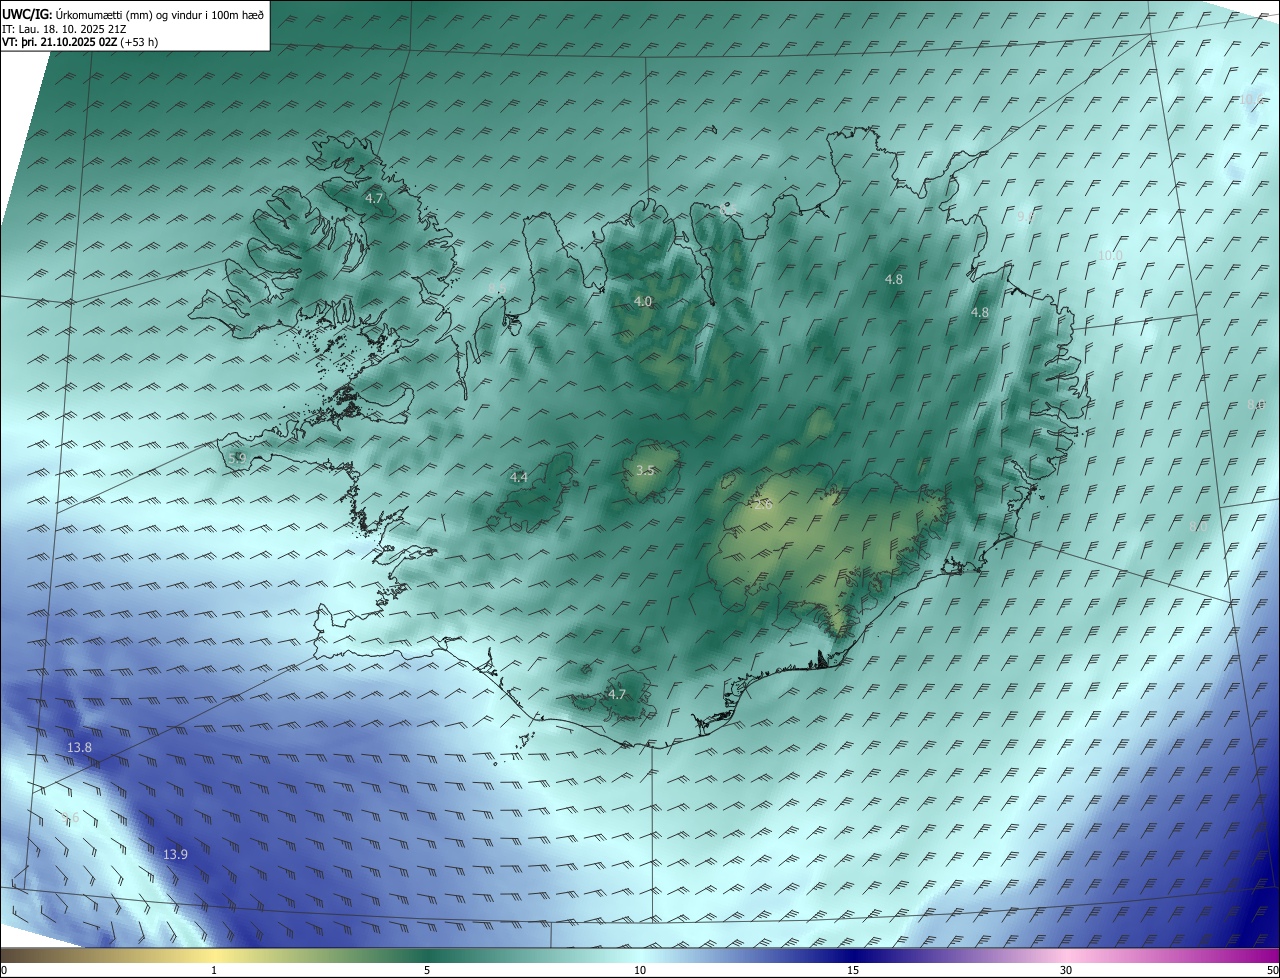This screenshot has height=978, width=1280.
Task: Click the colorbar tick label 5
Action: 427,970
